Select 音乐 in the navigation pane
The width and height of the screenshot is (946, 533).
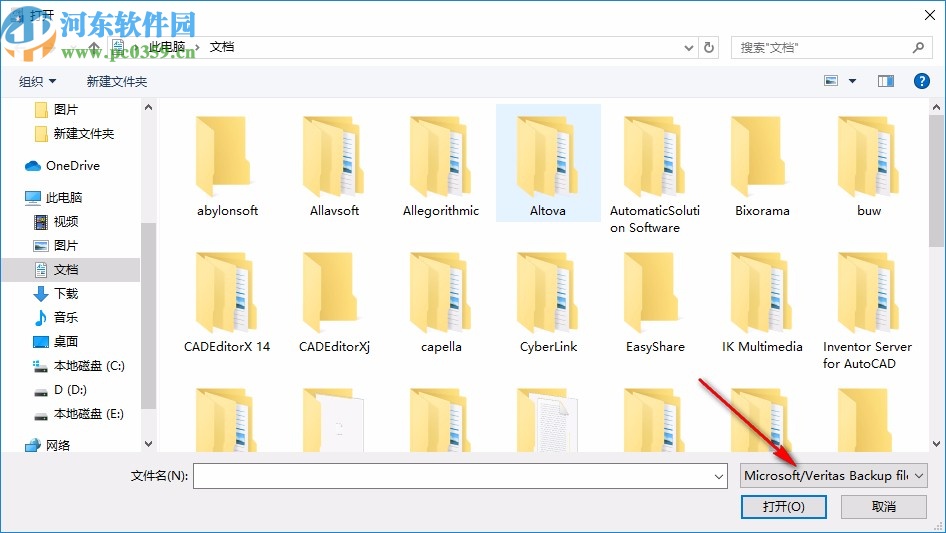(x=65, y=318)
